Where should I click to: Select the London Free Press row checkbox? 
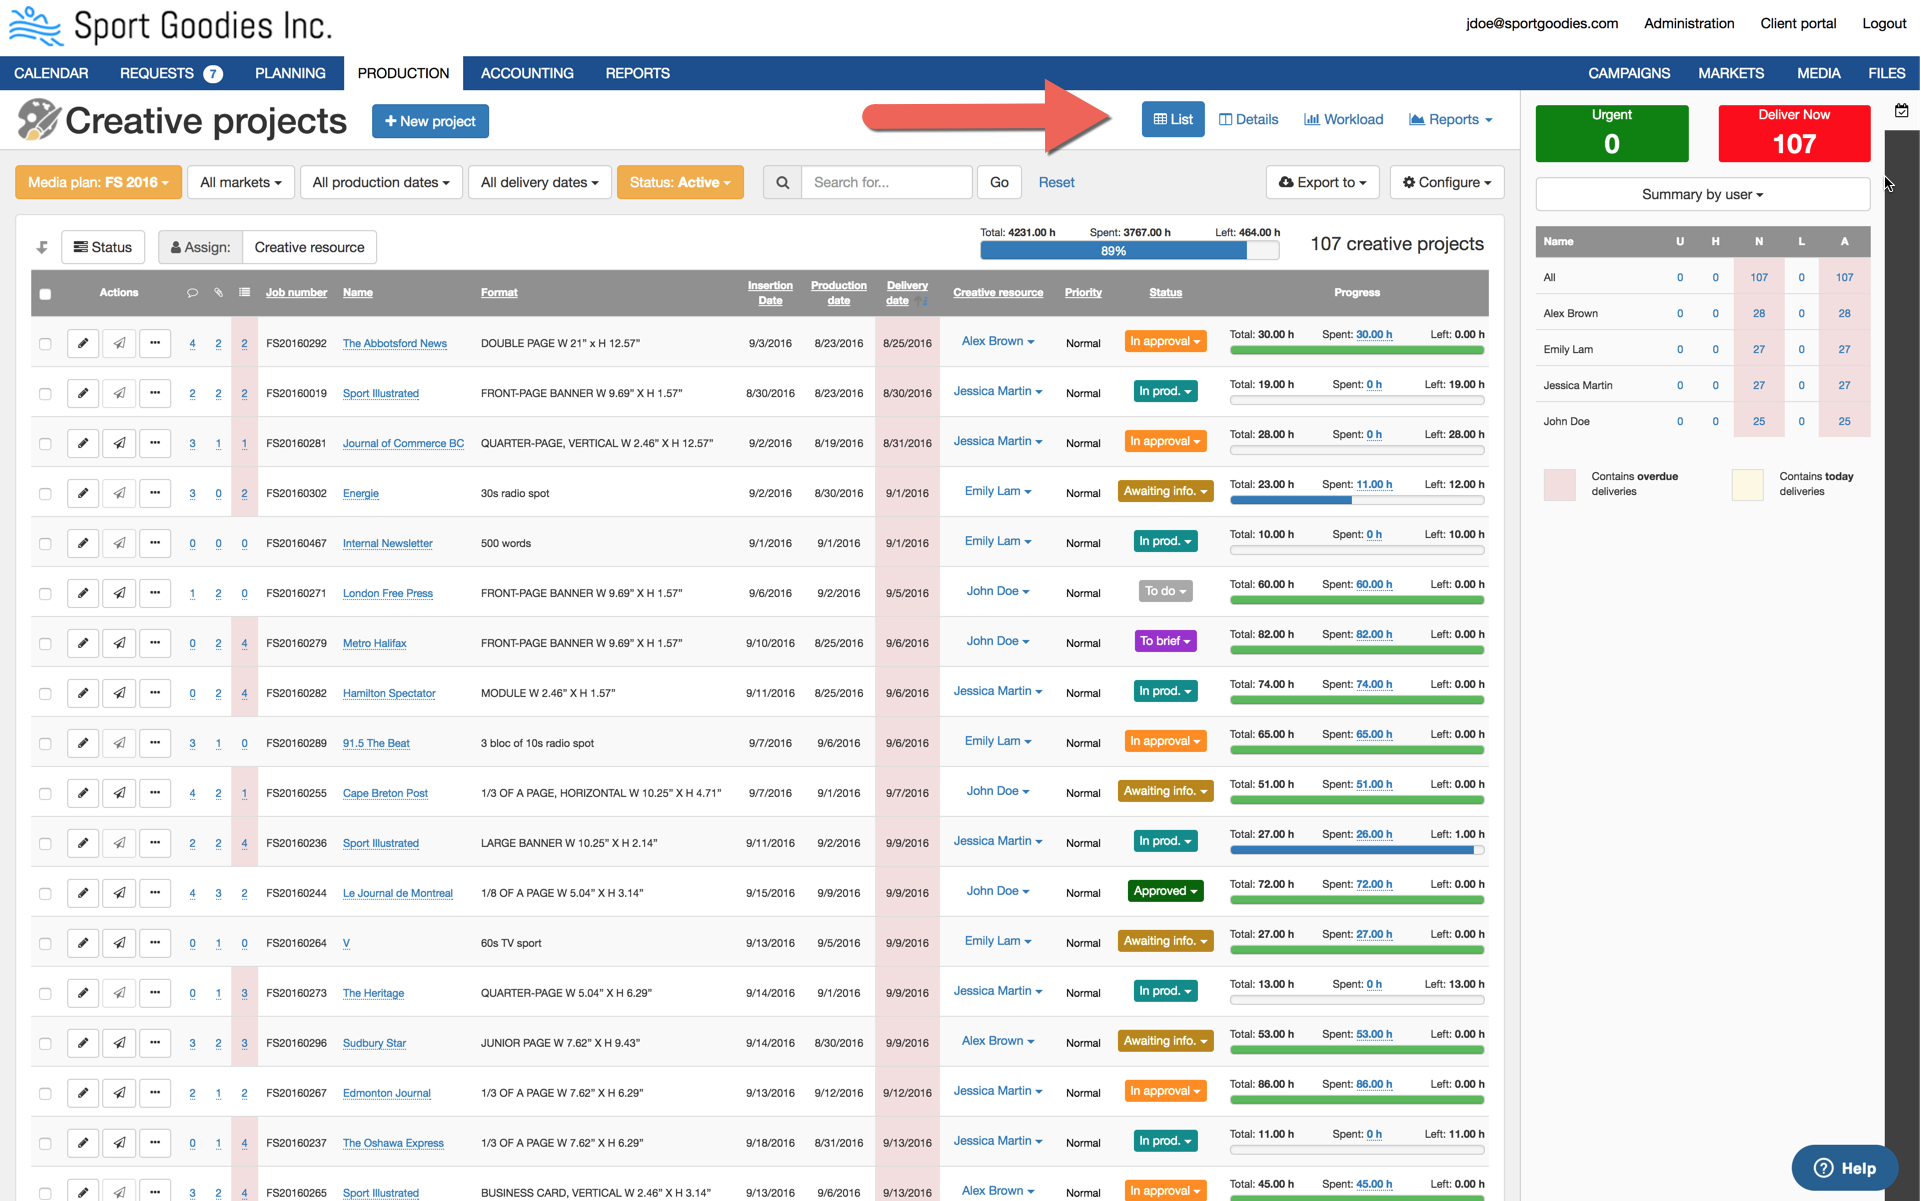[x=45, y=593]
